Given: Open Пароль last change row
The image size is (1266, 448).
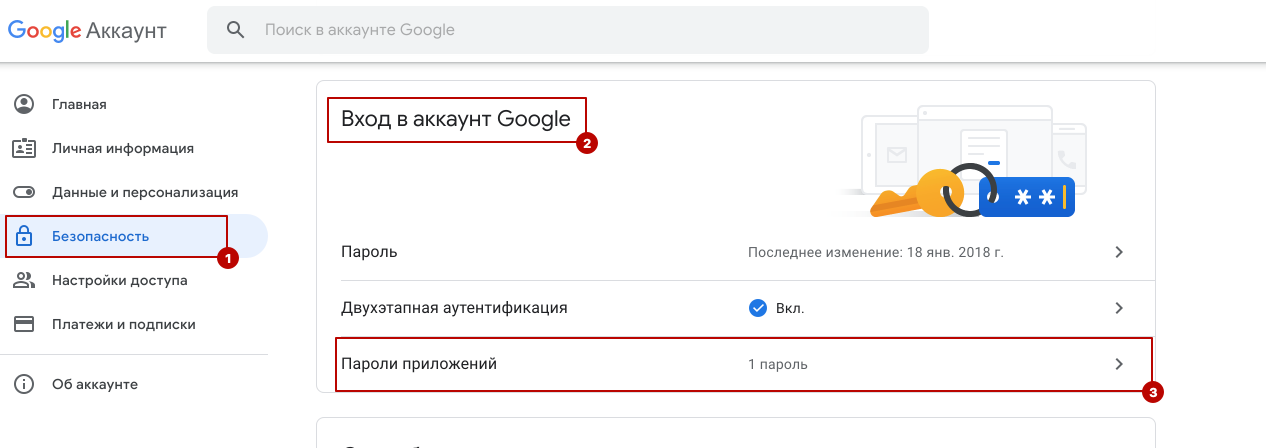Looking at the screenshot, I should (x=735, y=252).
